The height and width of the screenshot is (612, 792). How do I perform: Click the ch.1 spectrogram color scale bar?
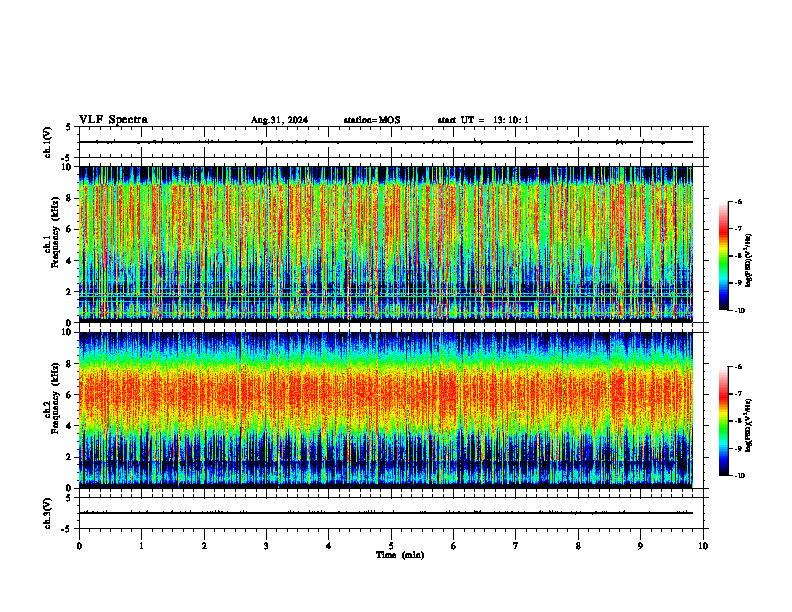[x=724, y=256]
